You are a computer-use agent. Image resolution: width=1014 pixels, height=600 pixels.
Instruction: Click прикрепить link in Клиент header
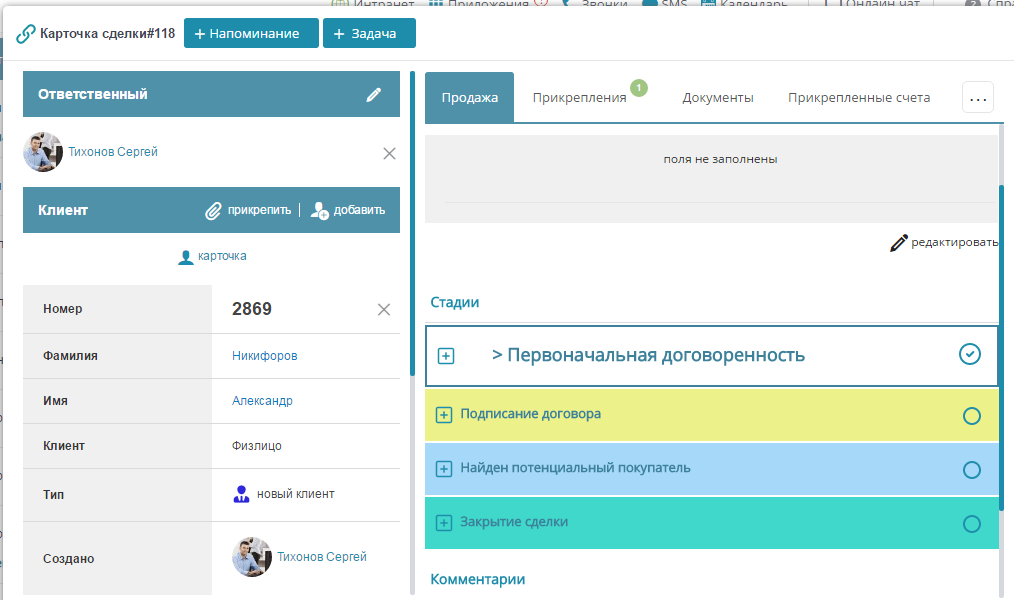pyautogui.click(x=259, y=210)
